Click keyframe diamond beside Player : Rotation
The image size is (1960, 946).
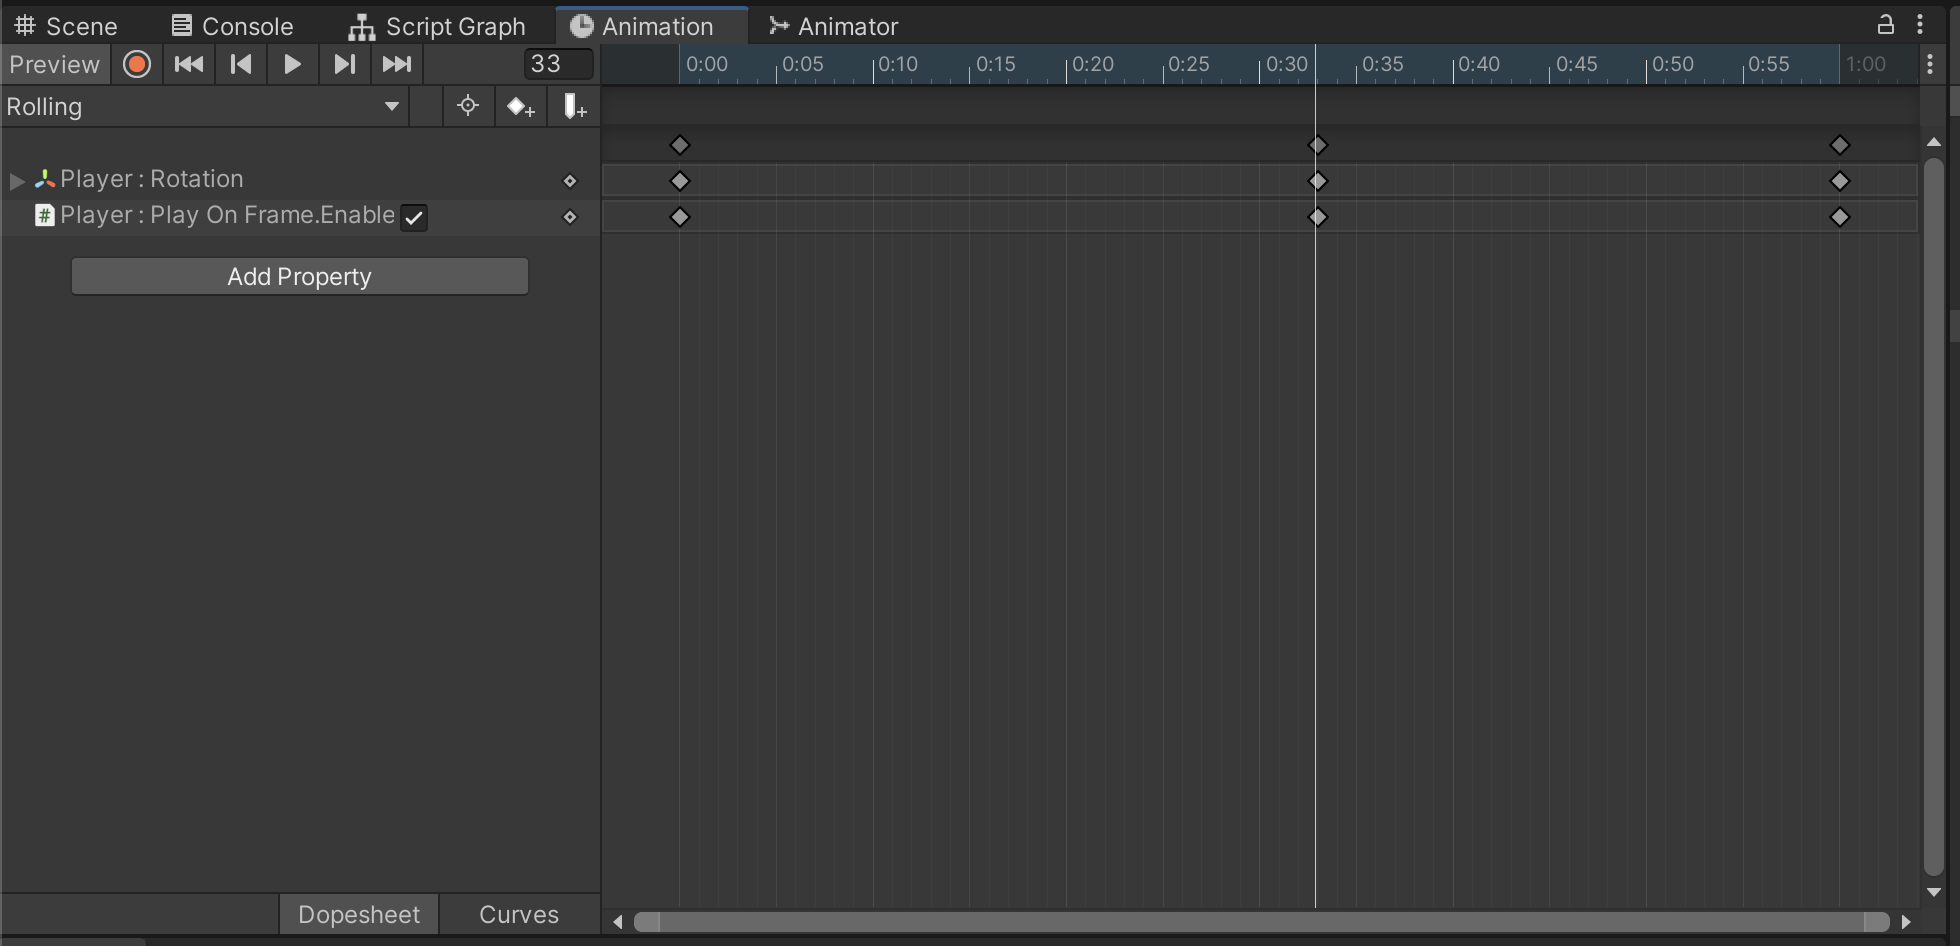pos(570,181)
